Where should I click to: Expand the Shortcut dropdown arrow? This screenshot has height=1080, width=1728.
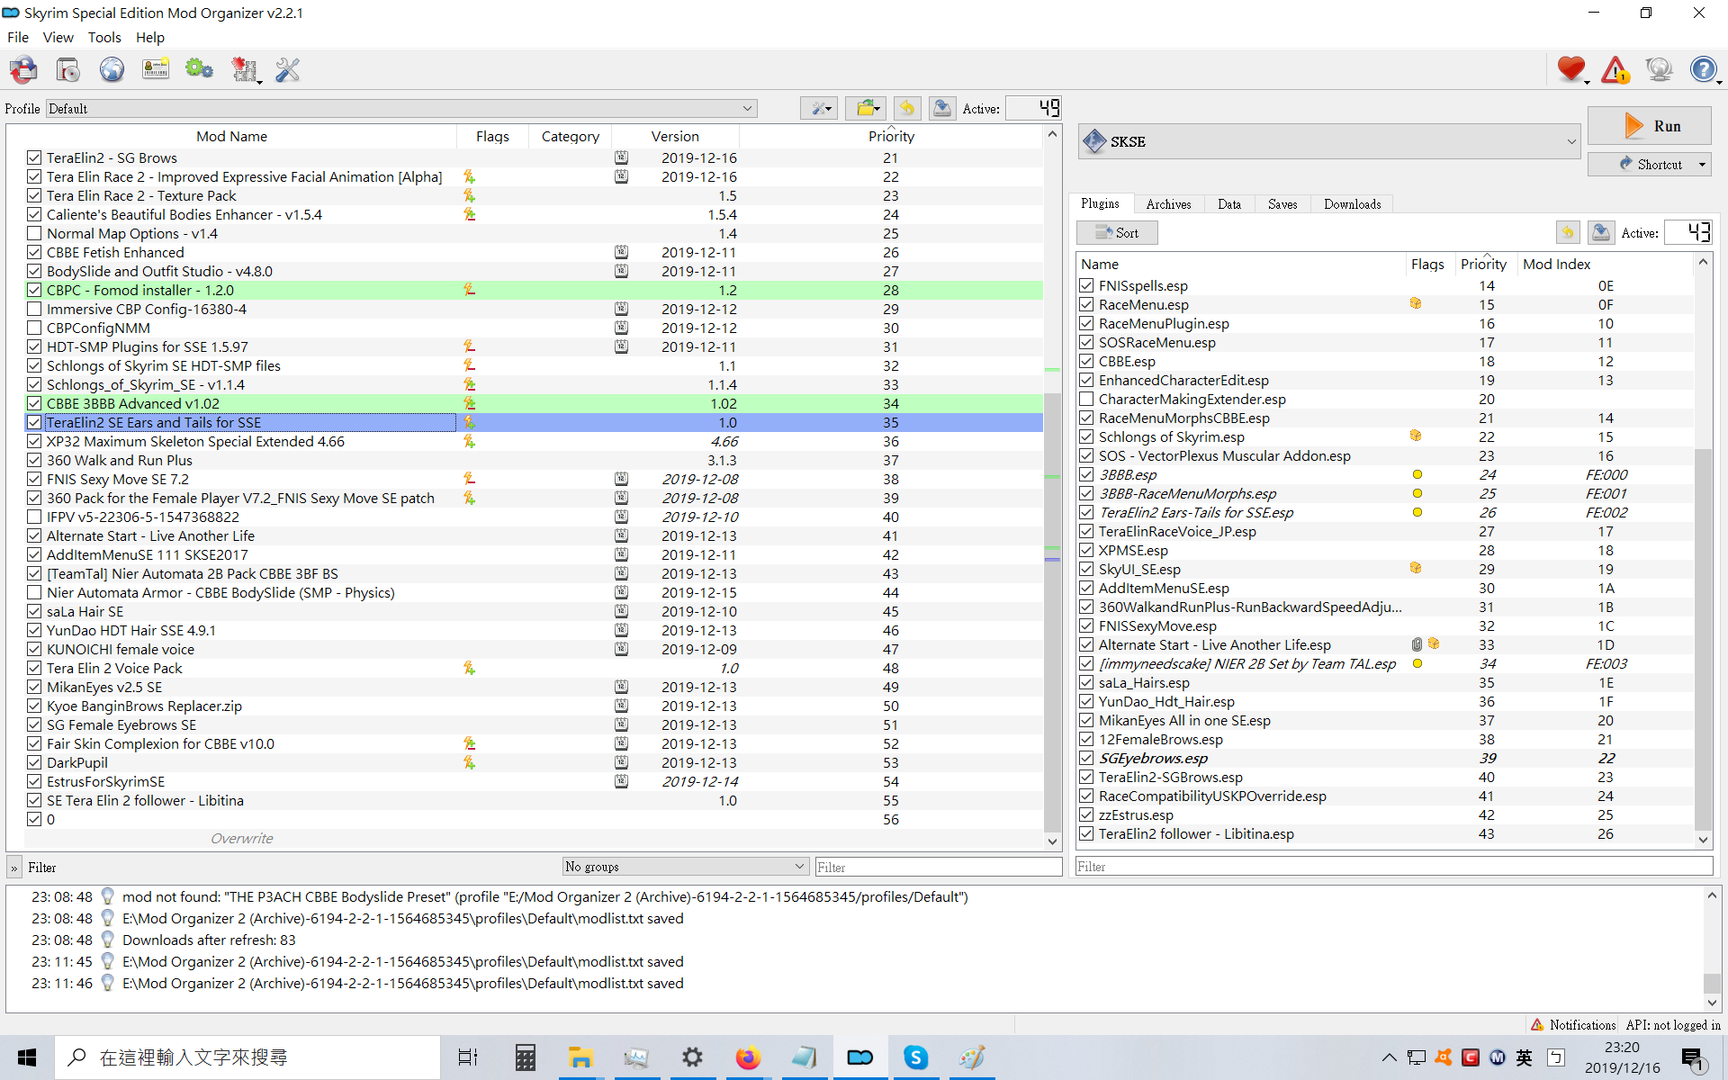pyautogui.click(x=1702, y=165)
